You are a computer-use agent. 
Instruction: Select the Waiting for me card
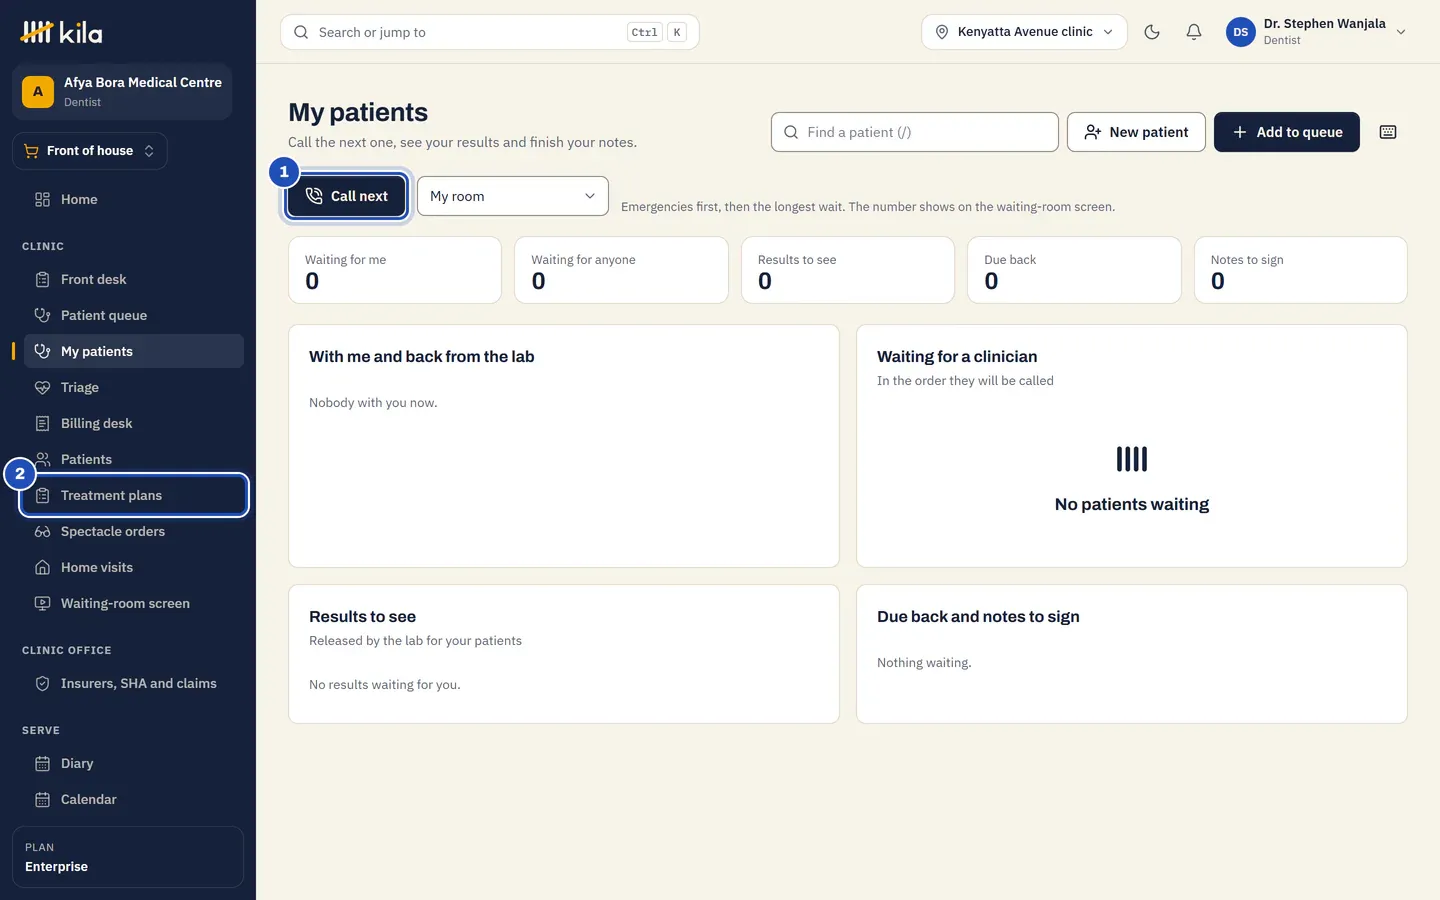tap(395, 270)
